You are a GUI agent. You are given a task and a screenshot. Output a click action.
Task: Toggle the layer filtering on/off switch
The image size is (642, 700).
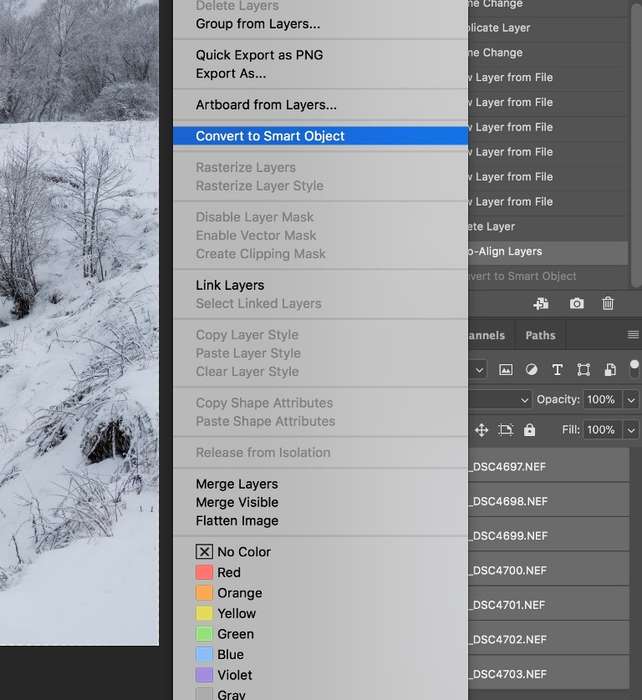click(x=634, y=368)
